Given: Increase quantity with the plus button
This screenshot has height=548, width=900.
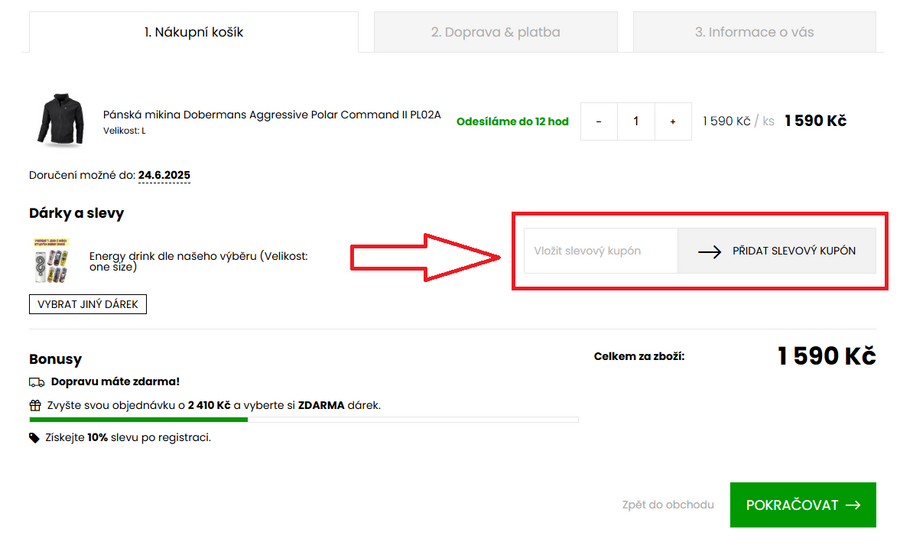Looking at the screenshot, I should [673, 121].
